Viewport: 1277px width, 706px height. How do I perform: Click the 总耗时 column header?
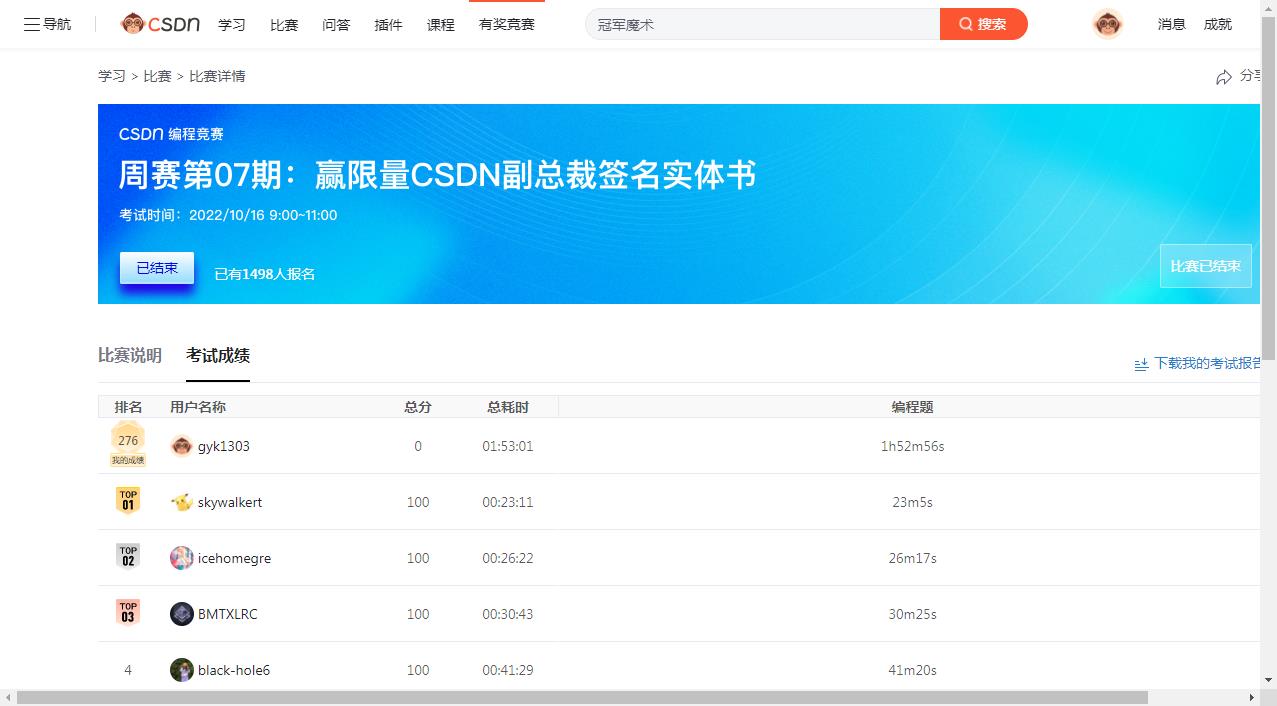pyautogui.click(x=508, y=407)
